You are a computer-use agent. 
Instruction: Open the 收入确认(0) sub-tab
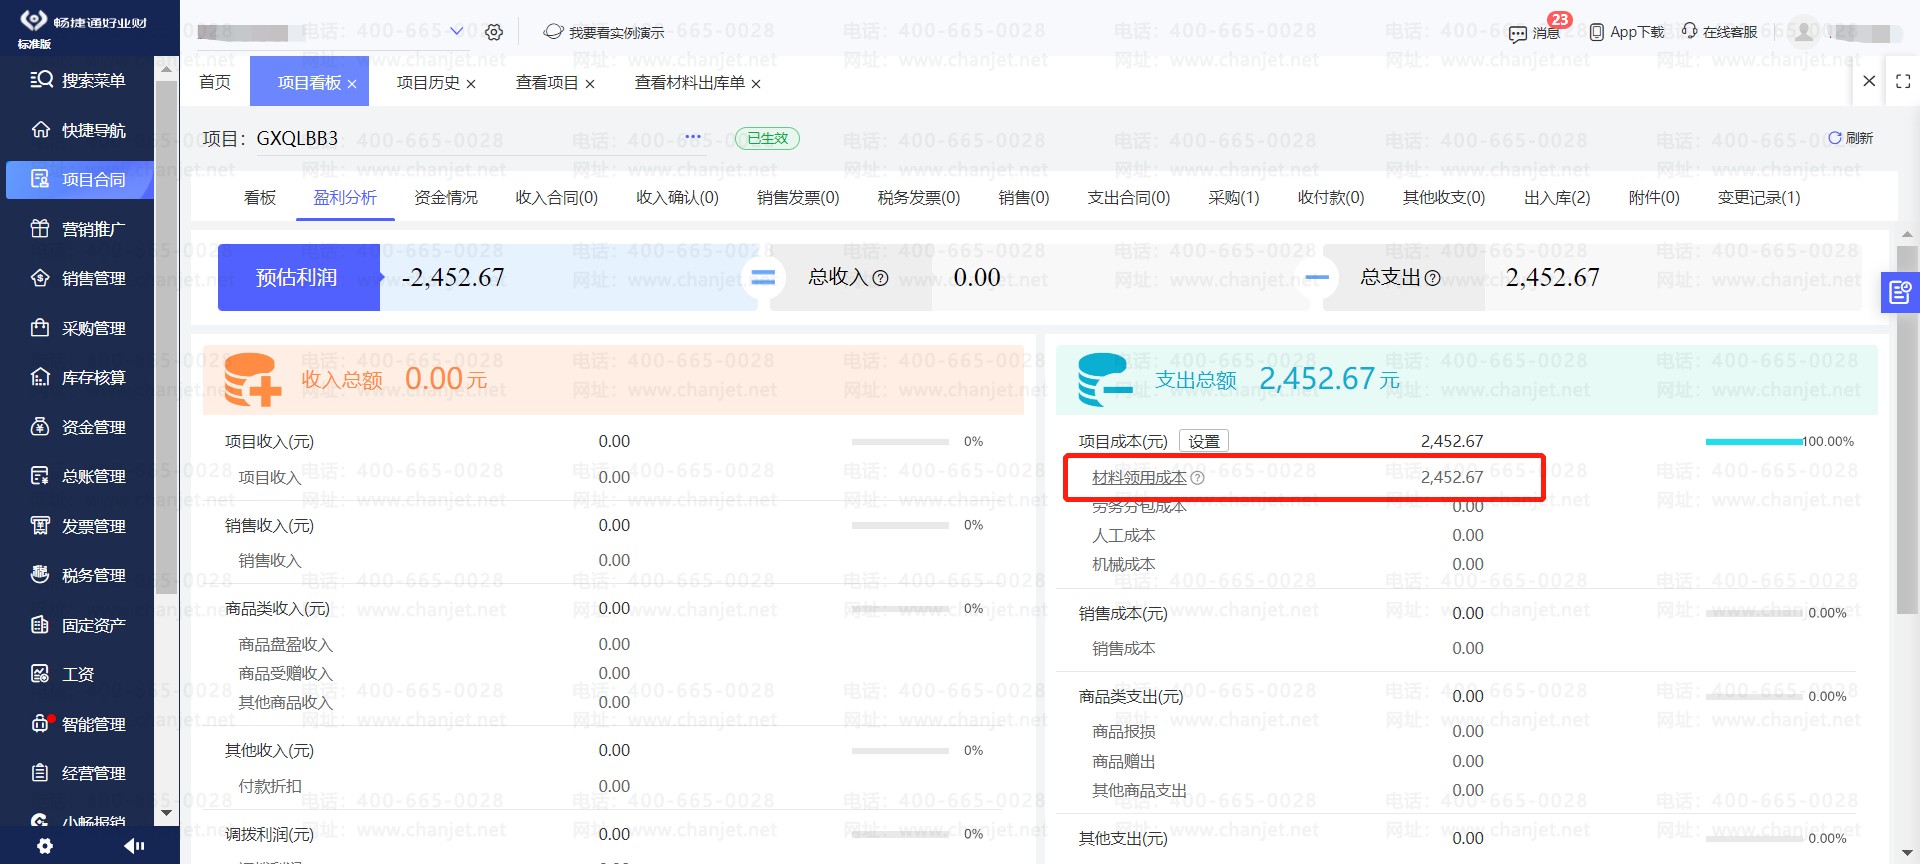point(678,198)
